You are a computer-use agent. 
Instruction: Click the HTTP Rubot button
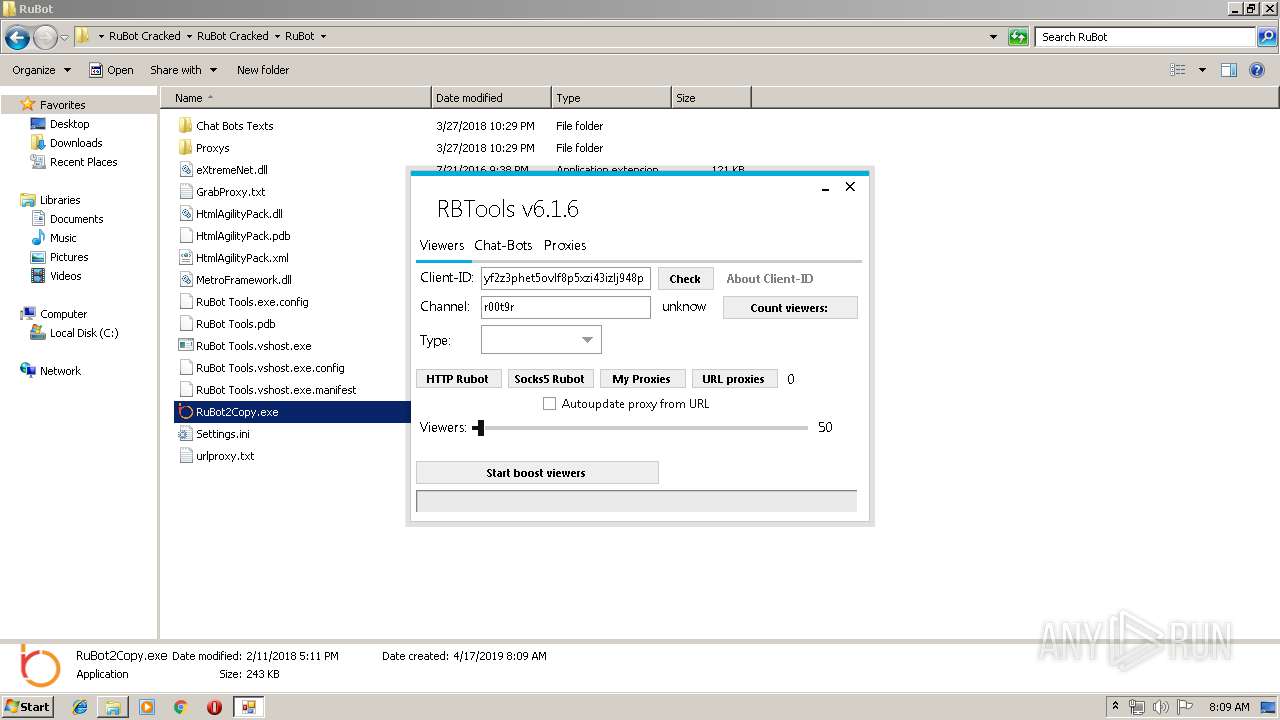click(458, 379)
